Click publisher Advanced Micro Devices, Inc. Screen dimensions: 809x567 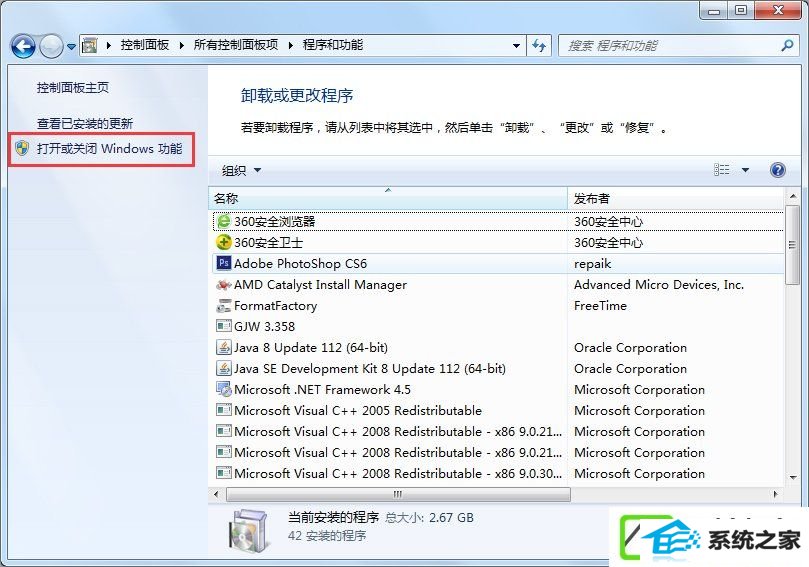[x=659, y=285]
